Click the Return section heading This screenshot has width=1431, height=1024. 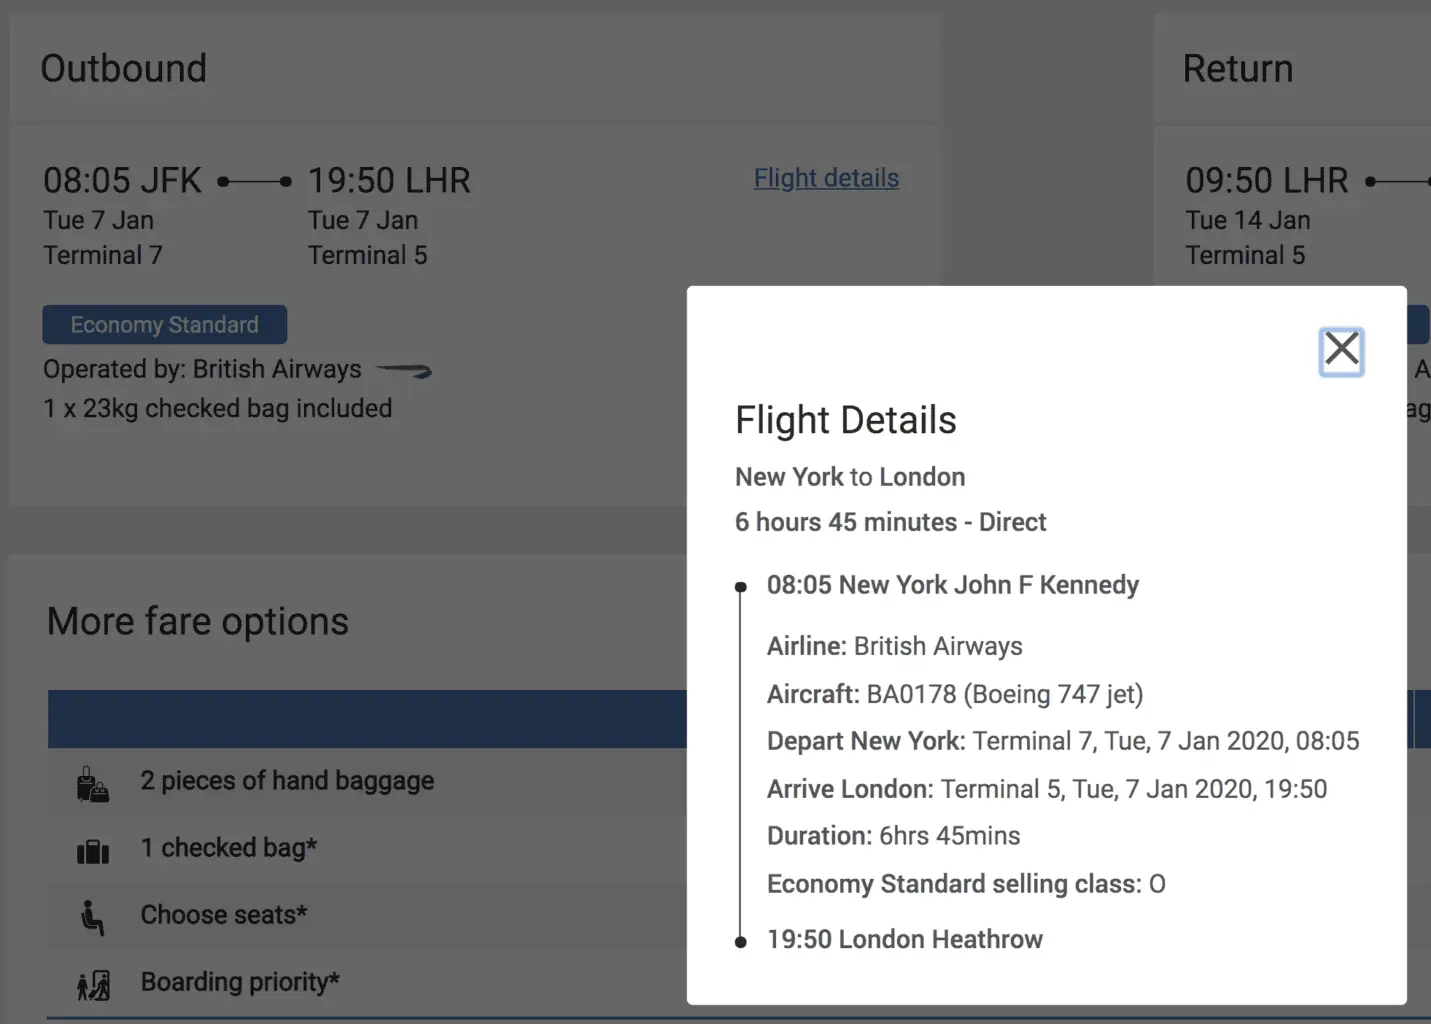click(1237, 69)
